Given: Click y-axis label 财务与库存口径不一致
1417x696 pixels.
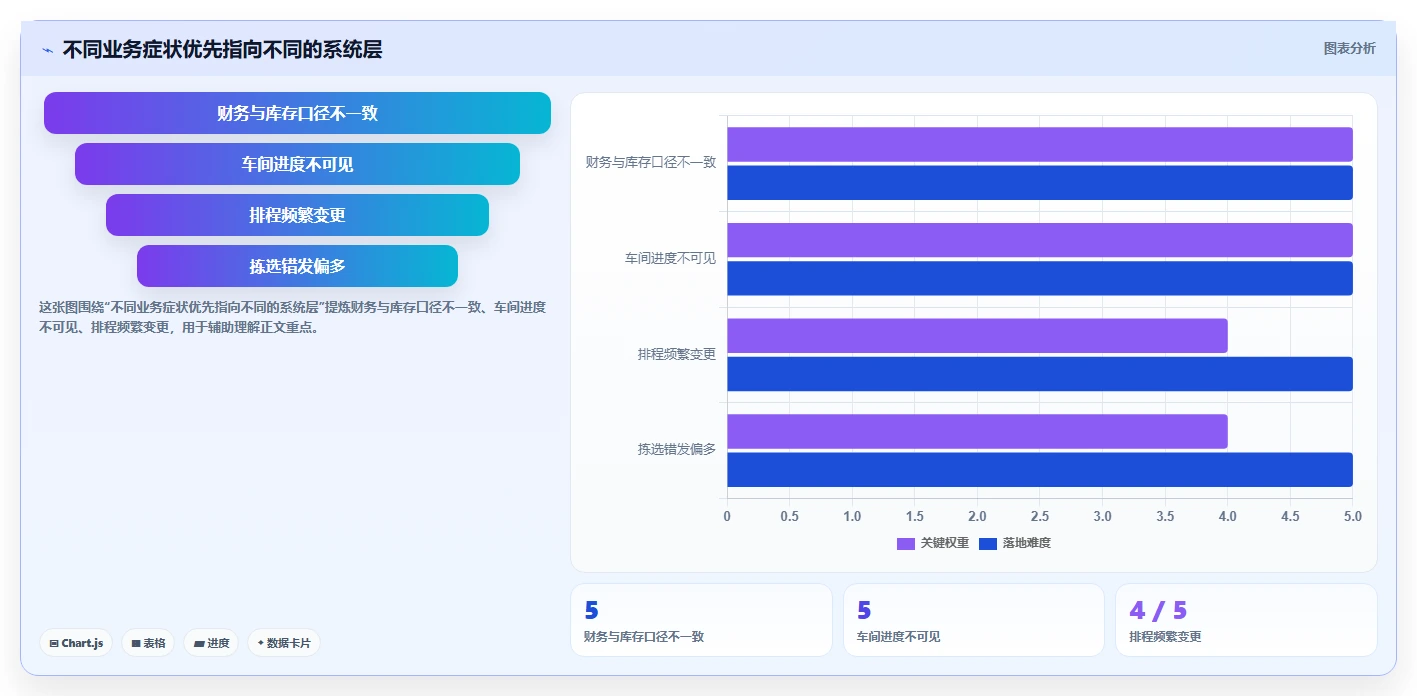Looking at the screenshot, I should click(651, 162).
